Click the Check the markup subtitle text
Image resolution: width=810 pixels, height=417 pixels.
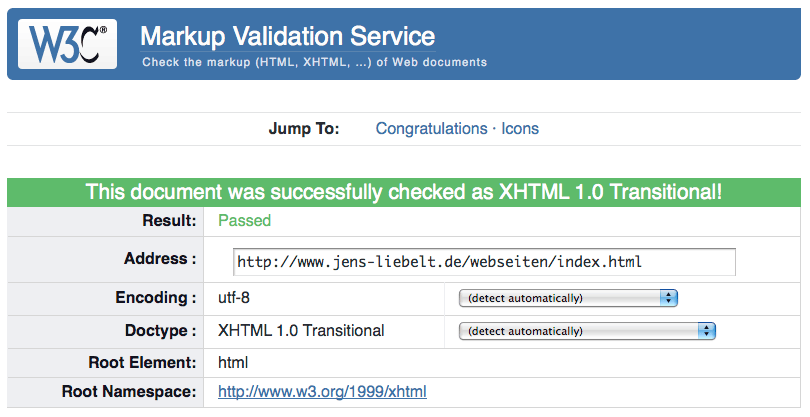point(314,62)
